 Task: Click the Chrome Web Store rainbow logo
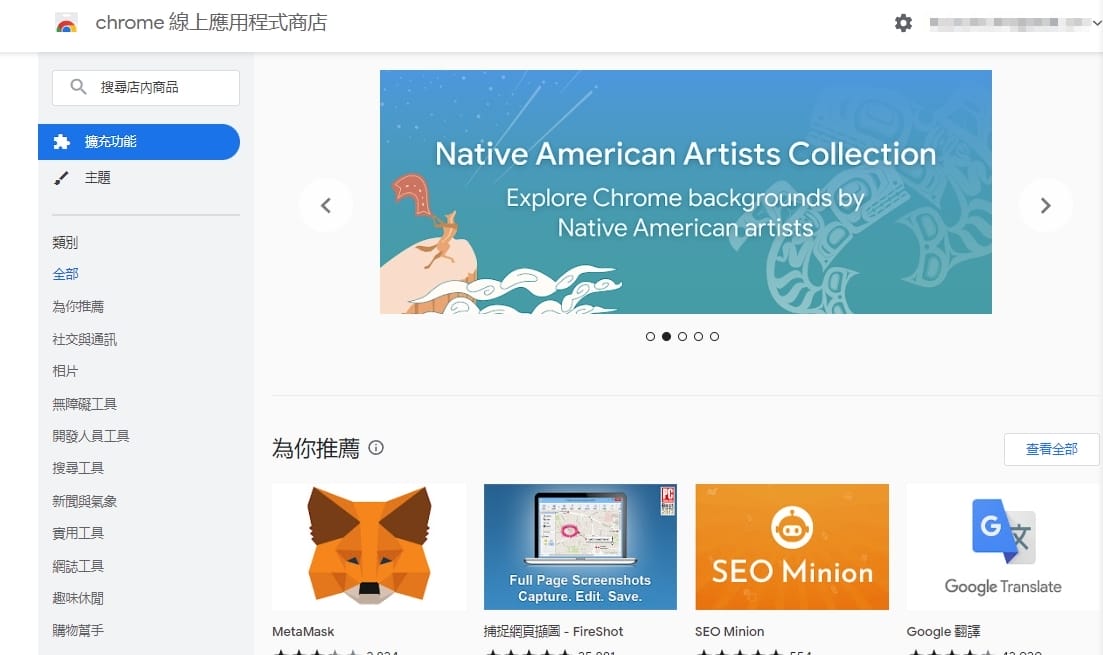[66, 23]
